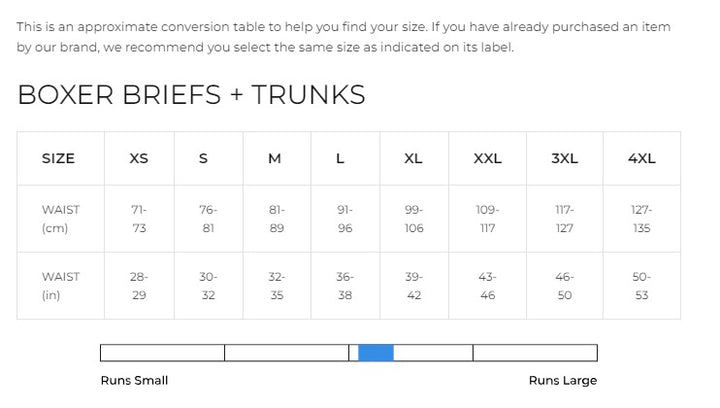Viewport: 720px width, 408px height.
Task: Click the BOXER BRIEFS + TRUNKS heading
Action: click(x=191, y=95)
